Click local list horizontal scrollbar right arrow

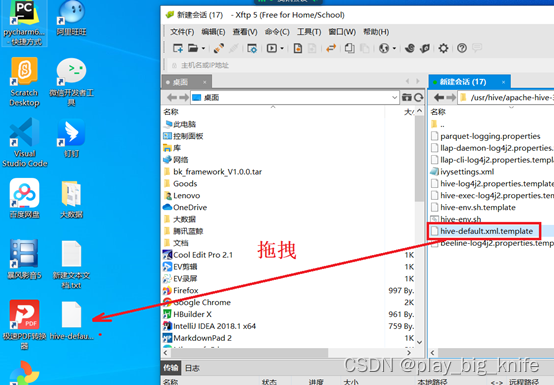[409, 353]
